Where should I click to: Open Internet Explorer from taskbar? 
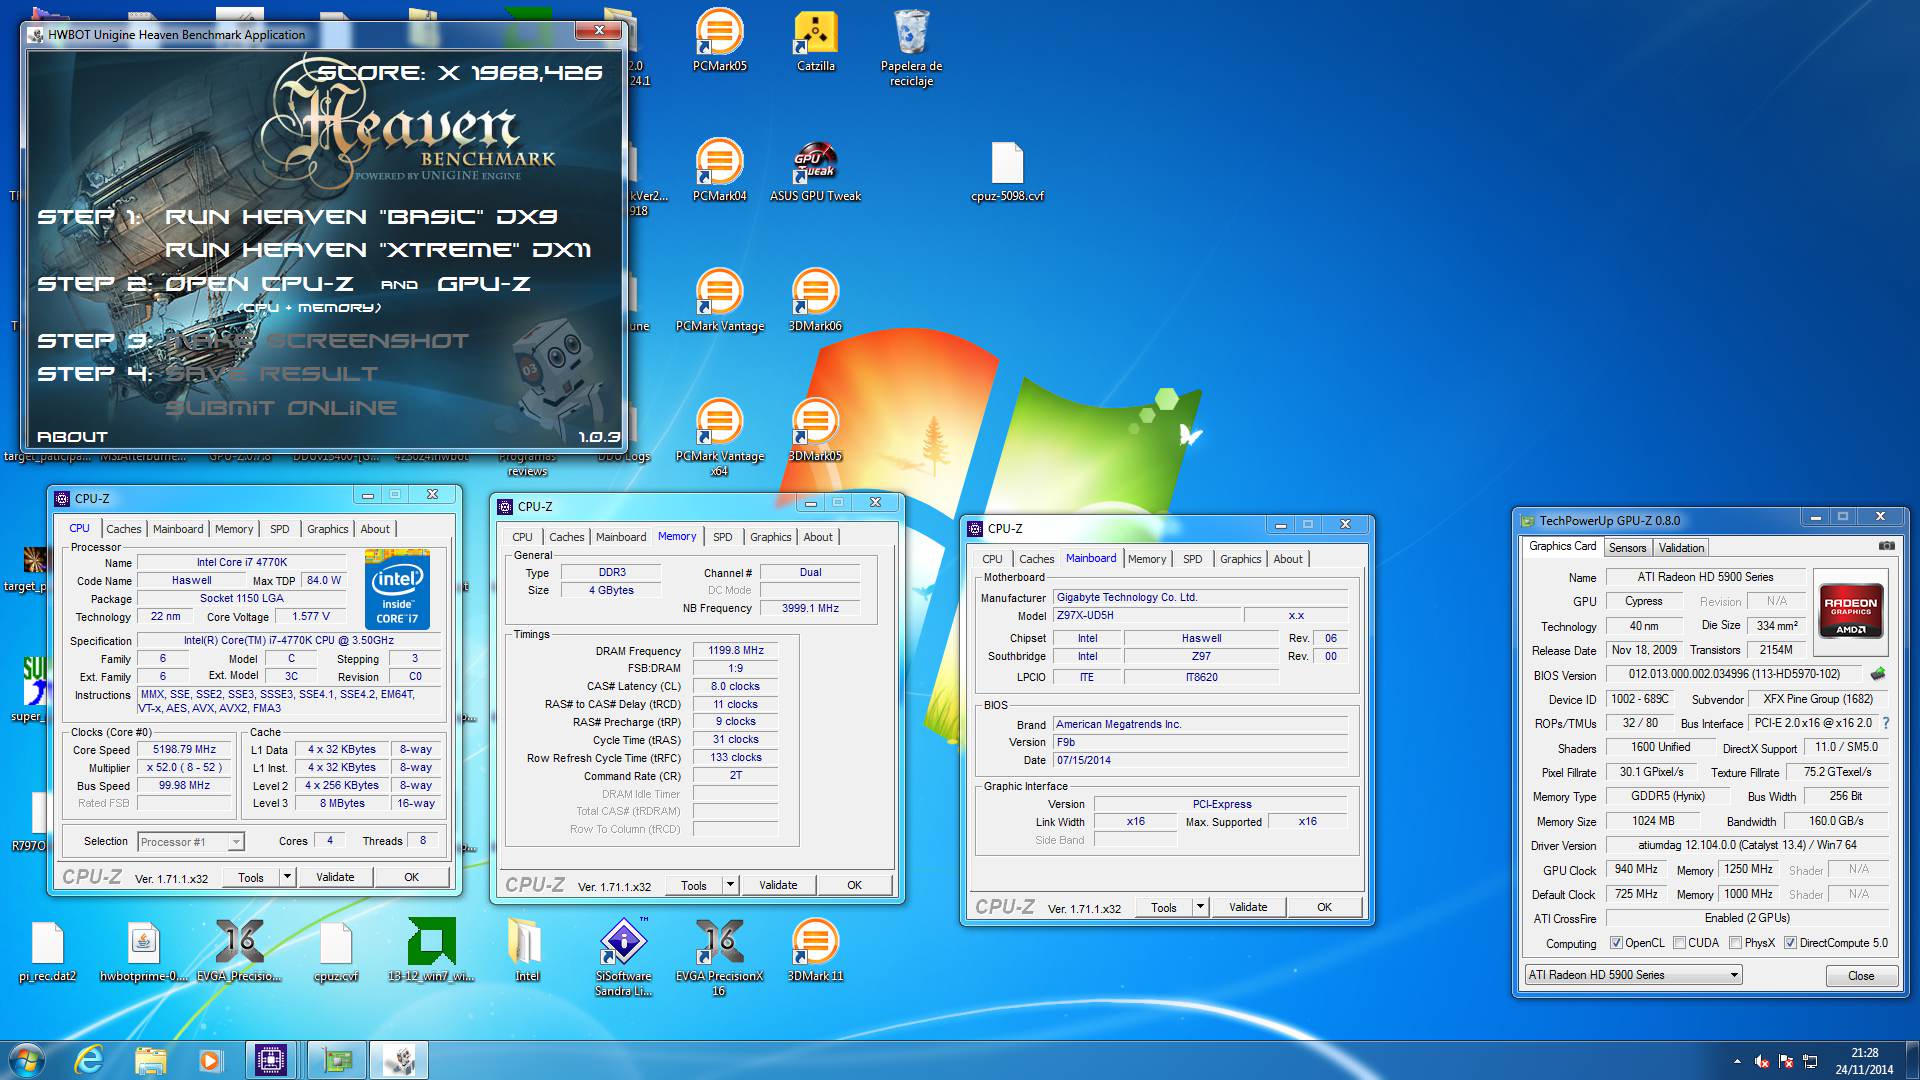coord(89,1059)
